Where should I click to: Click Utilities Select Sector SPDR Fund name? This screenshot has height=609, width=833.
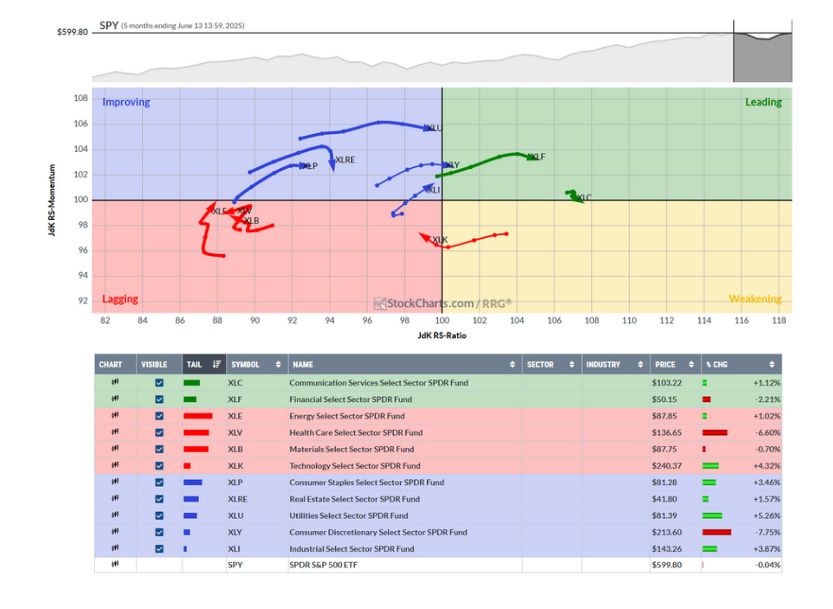coord(348,515)
